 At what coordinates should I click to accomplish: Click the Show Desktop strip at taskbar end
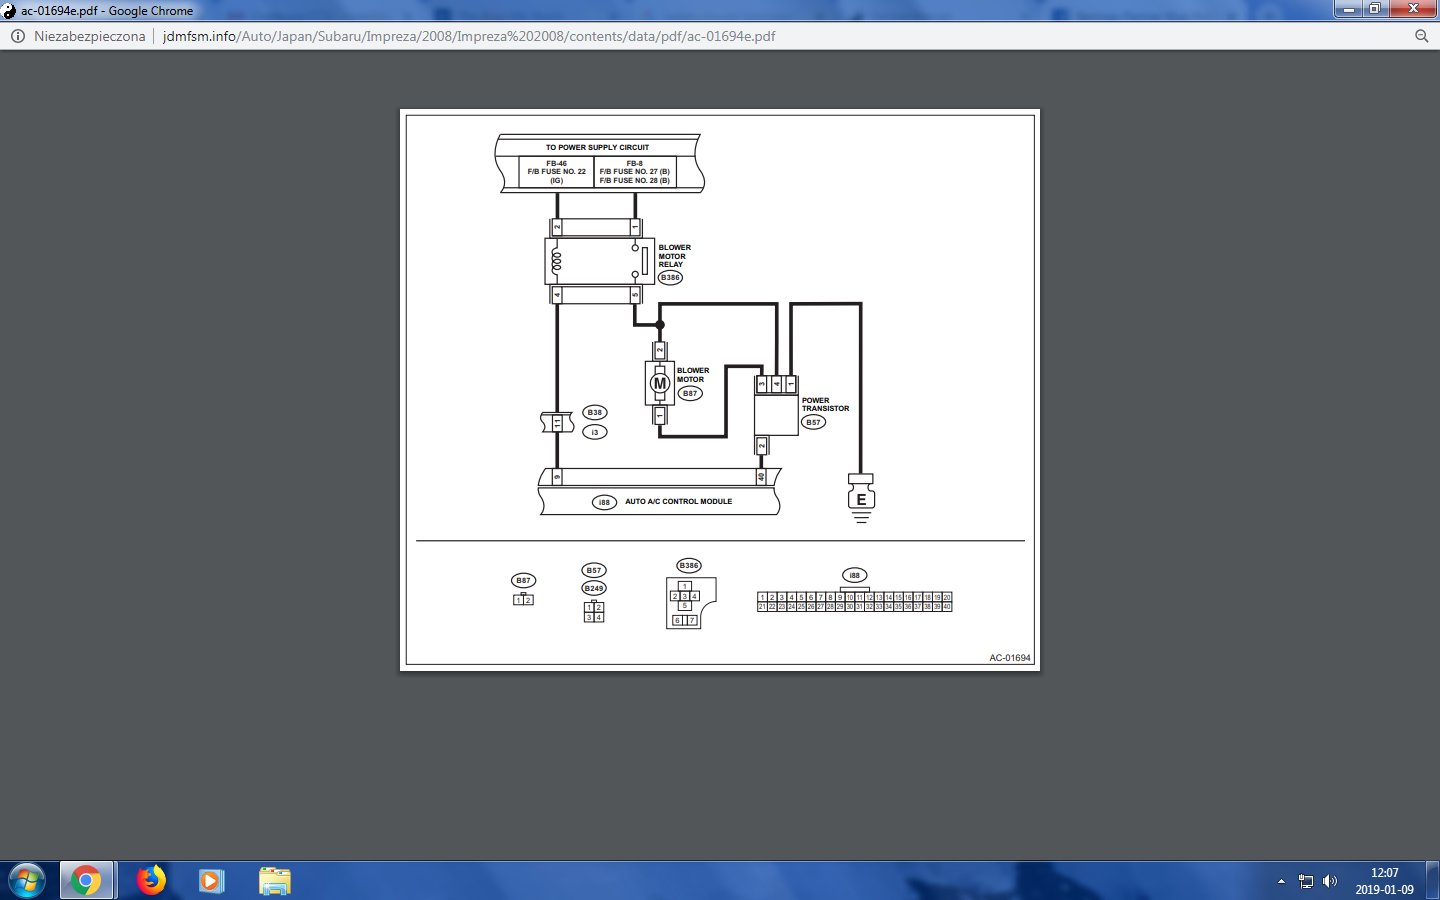(1433, 881)
